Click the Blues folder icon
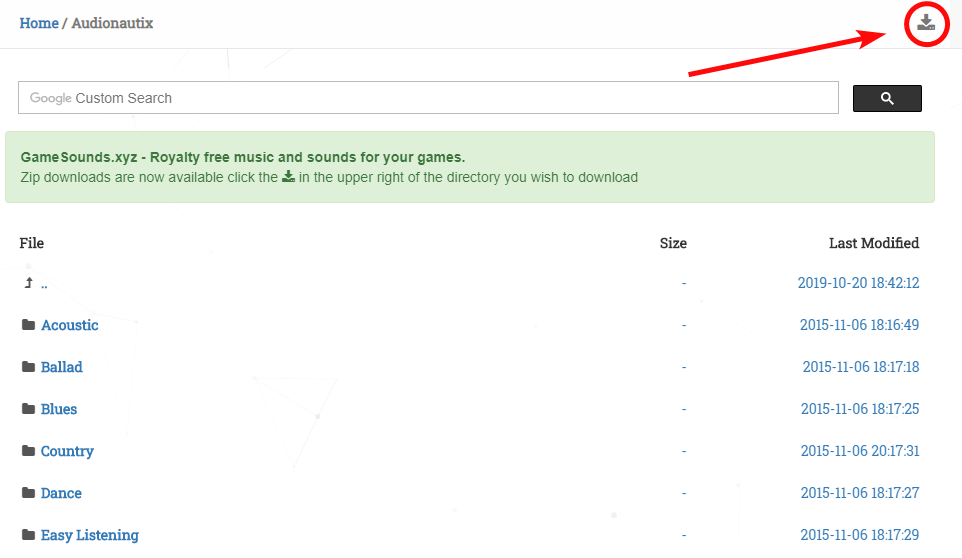The width and height of the screenshot is (962, 558). coord(28,408)
